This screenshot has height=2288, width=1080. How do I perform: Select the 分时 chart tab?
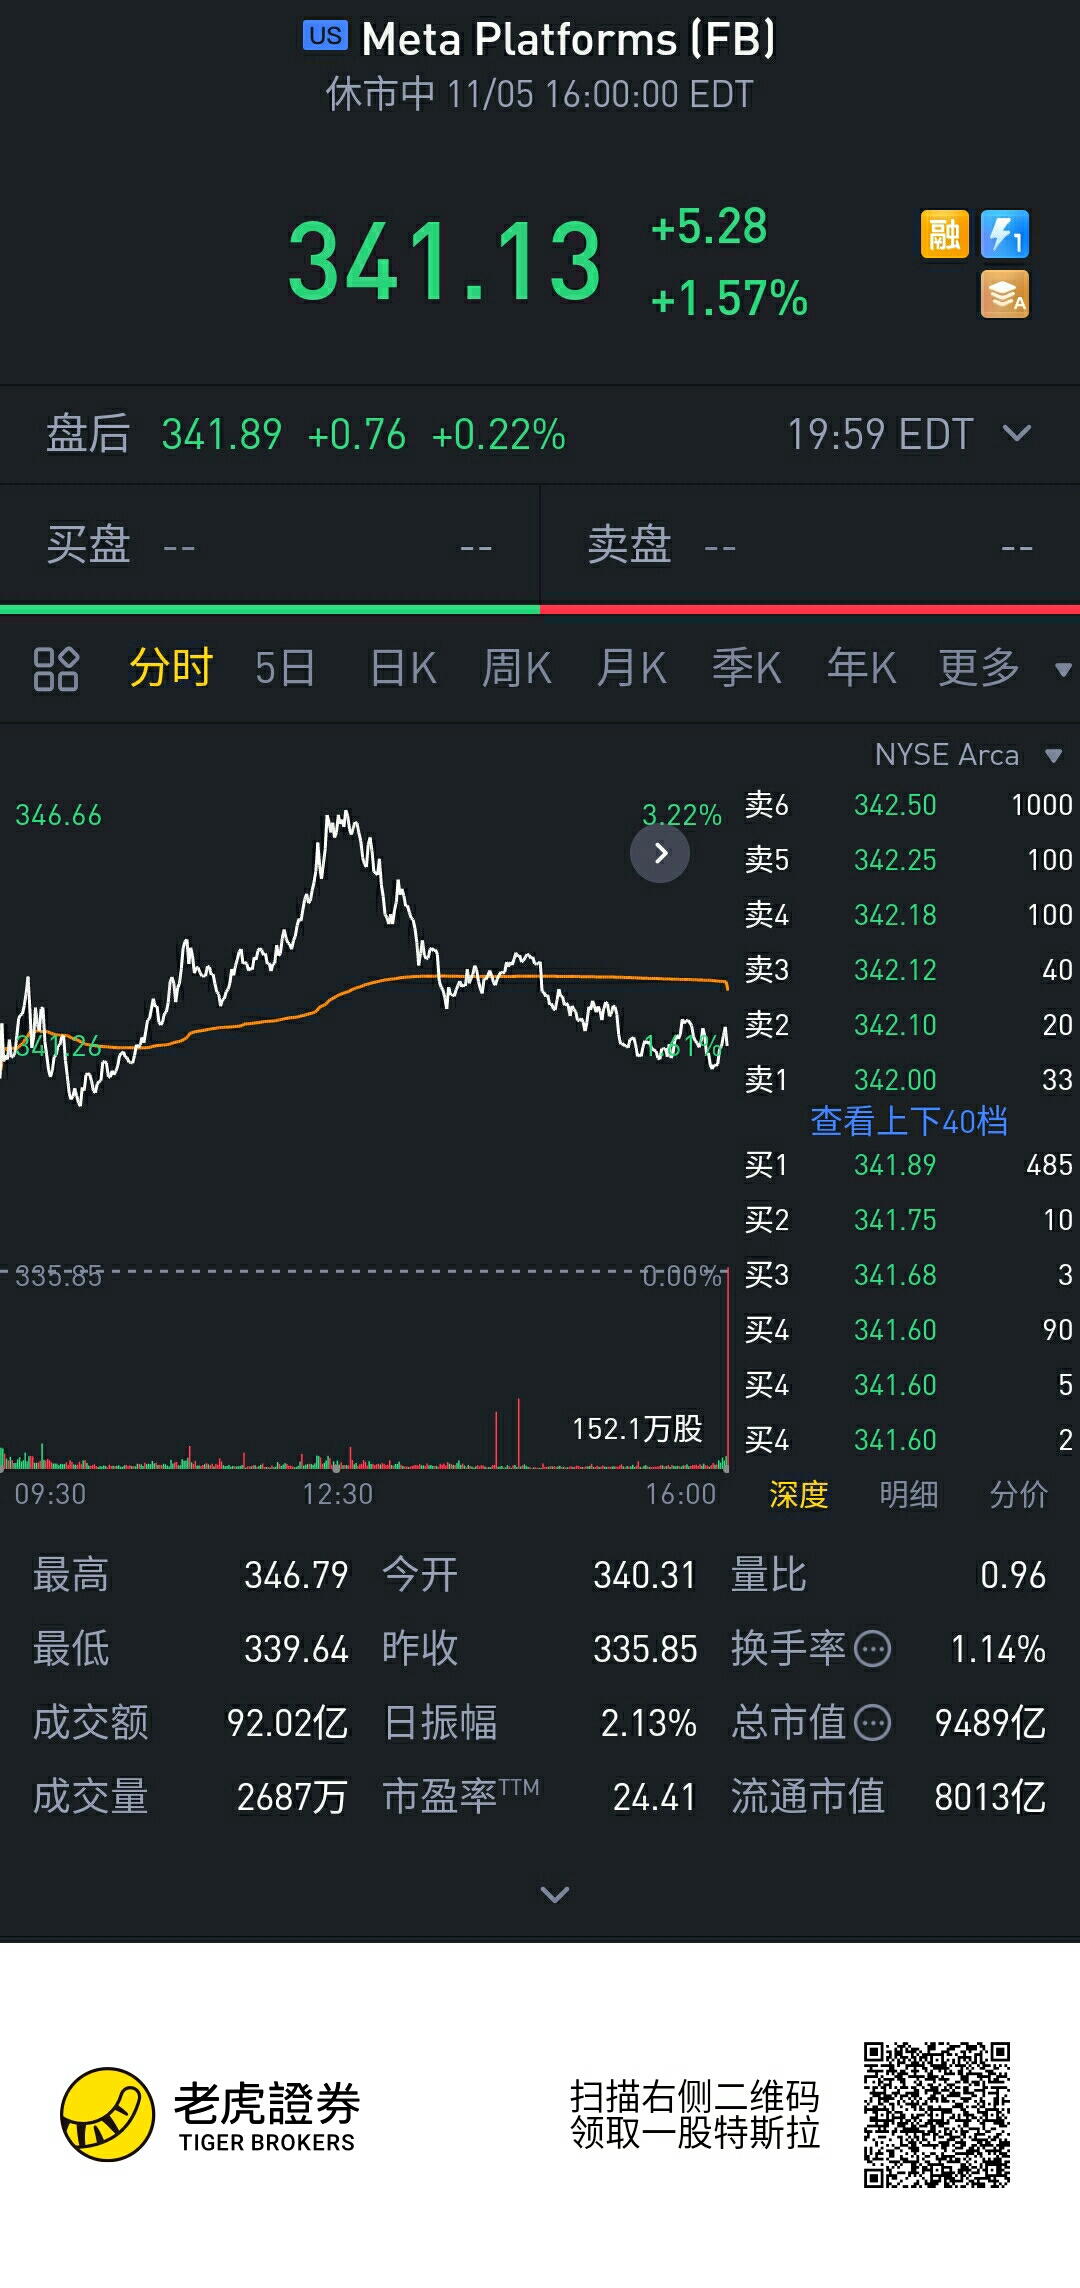[171, 668]
